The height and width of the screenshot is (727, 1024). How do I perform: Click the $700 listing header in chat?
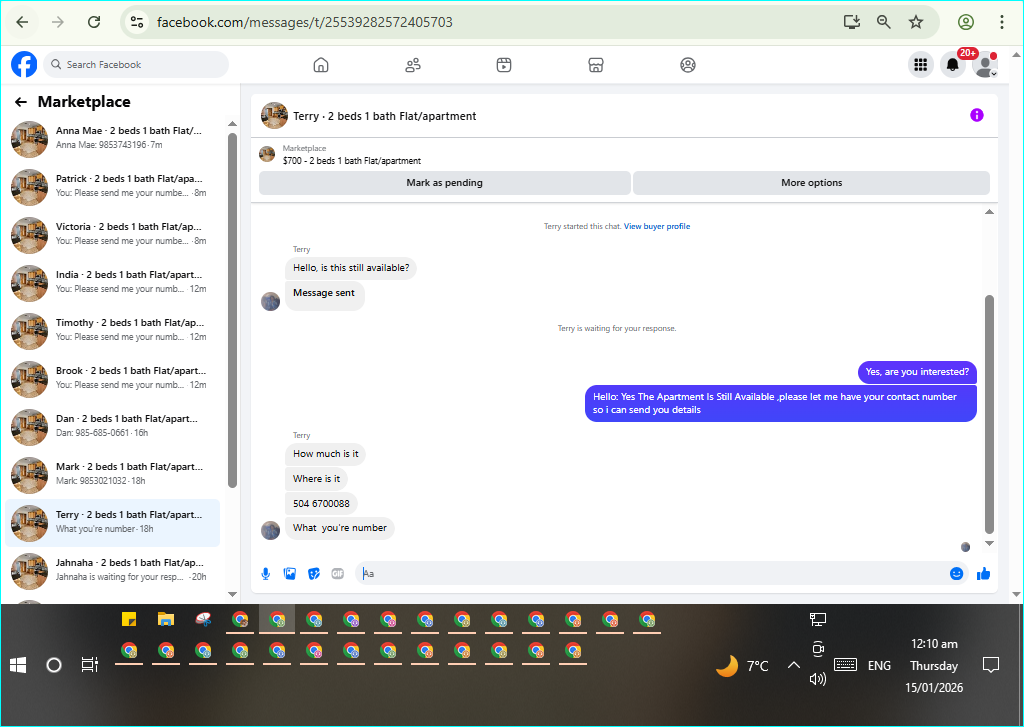pos(351,161)
